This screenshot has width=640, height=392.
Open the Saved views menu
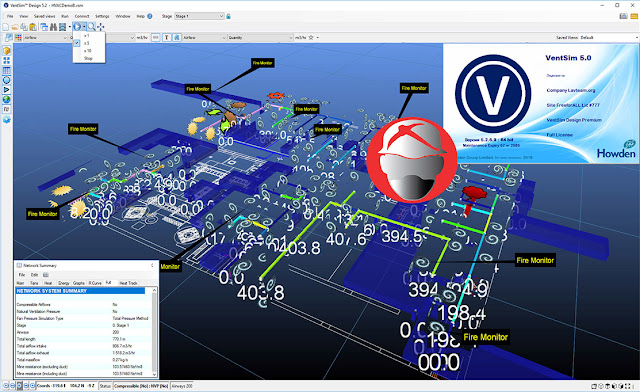[x=44, y=16]
